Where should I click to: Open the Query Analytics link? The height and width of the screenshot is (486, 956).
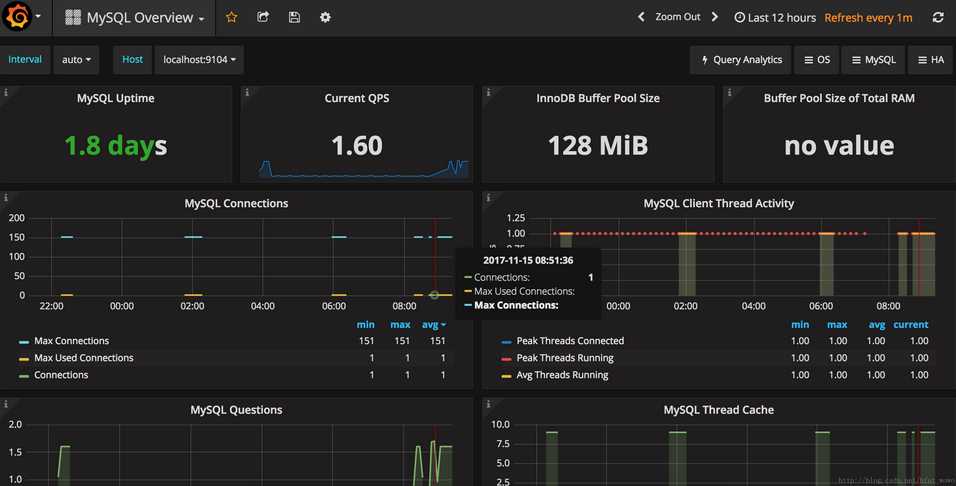[741, 60]
